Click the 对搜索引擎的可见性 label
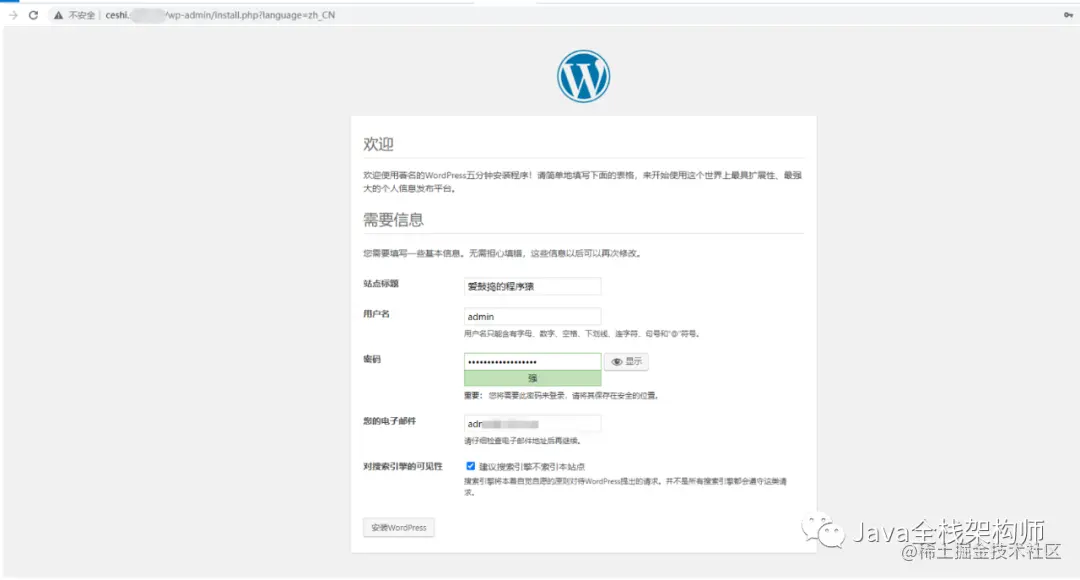The image size is (1080, 580). [402, 466]
